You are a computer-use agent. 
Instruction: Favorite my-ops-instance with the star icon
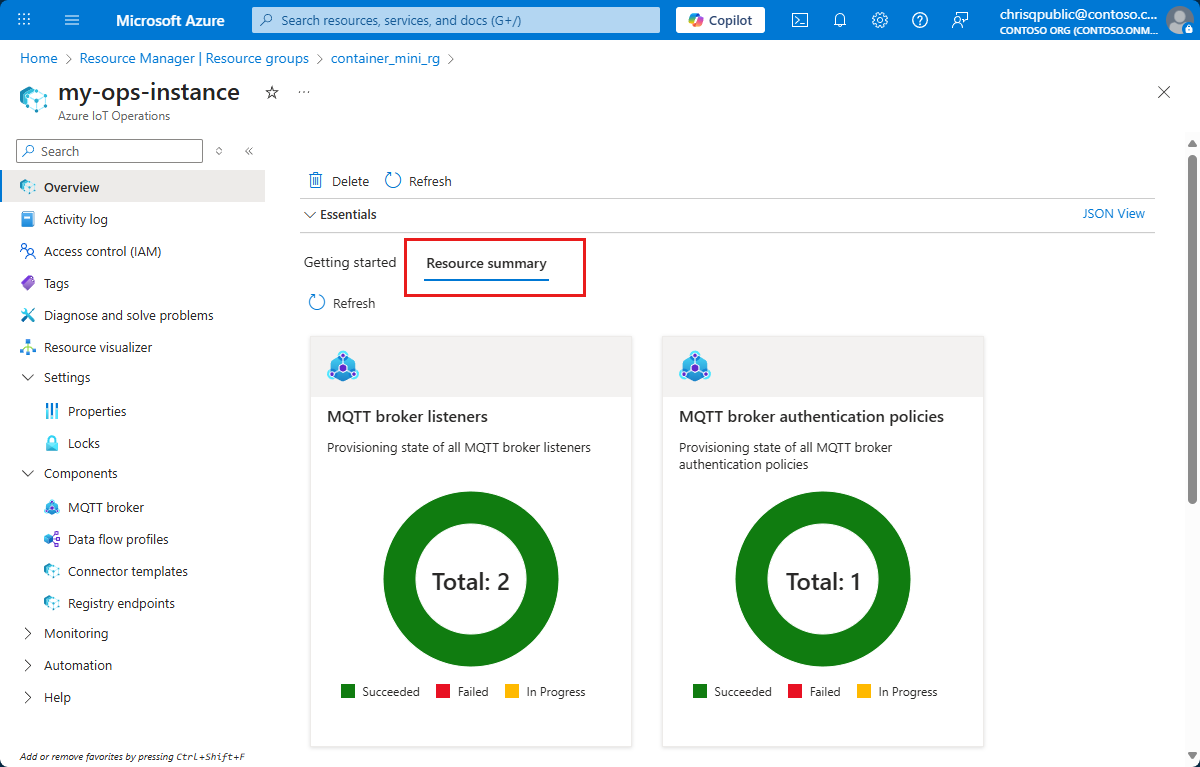272,92
